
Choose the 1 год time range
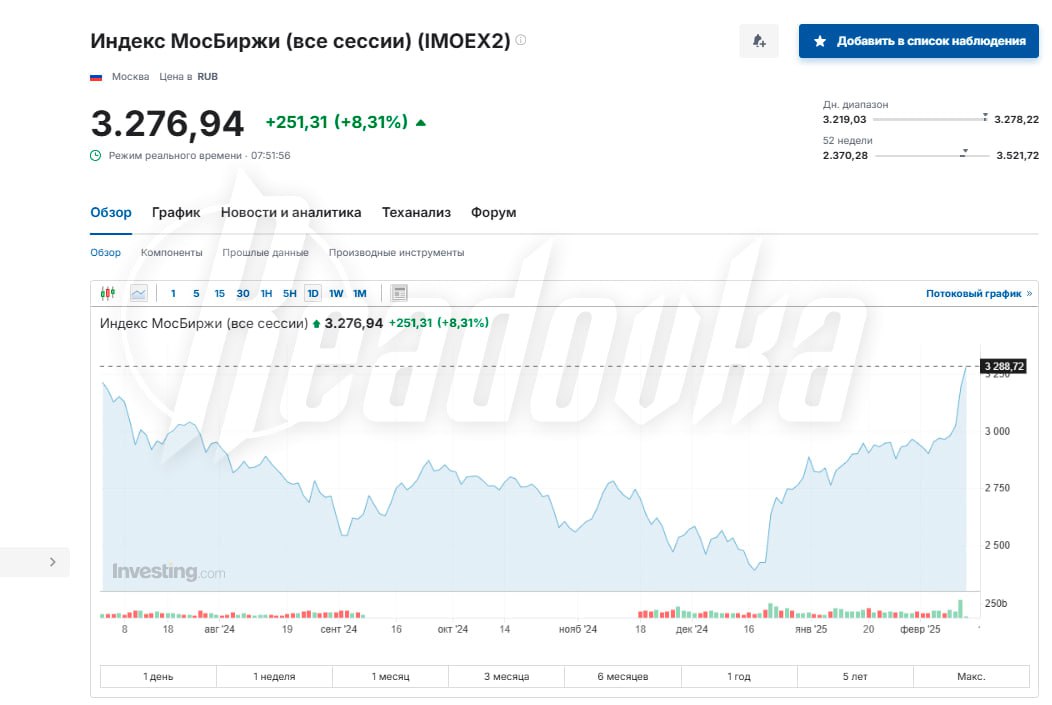(738, 677)
